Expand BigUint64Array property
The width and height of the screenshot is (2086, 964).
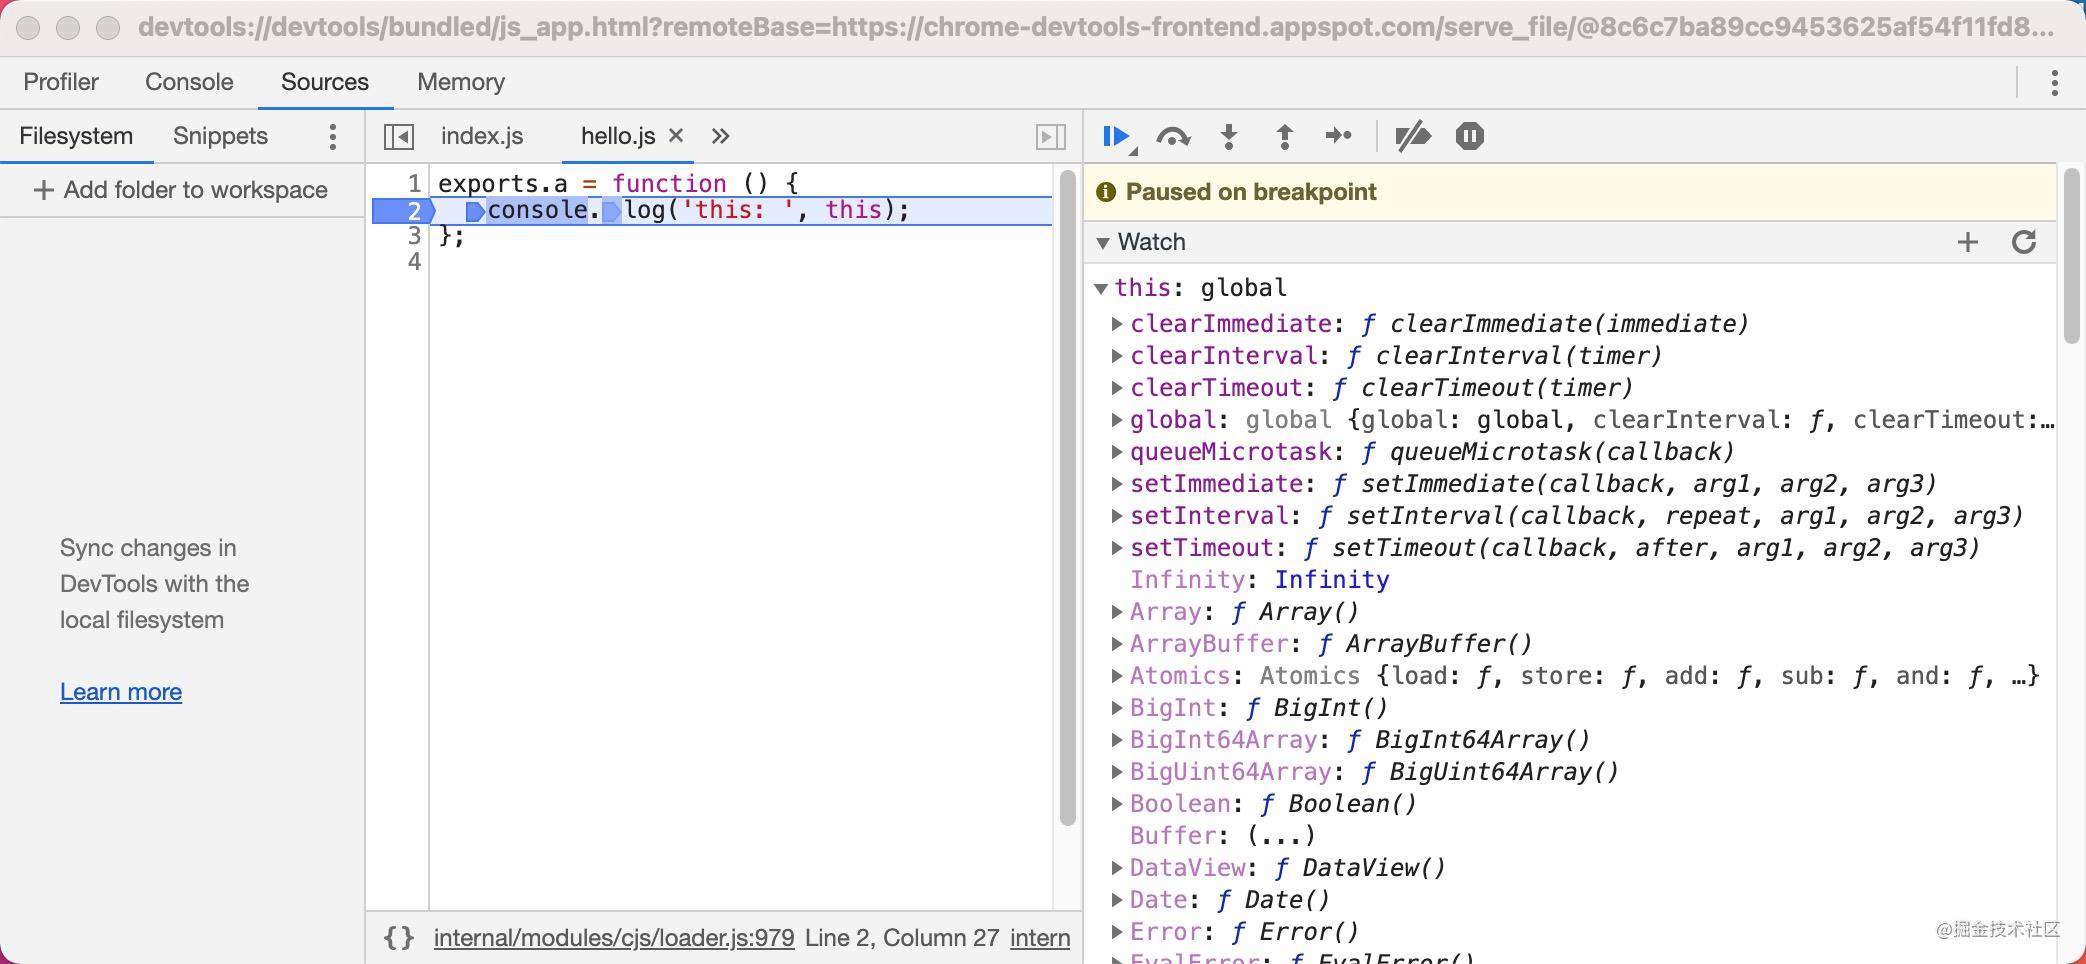[1116, 772]
